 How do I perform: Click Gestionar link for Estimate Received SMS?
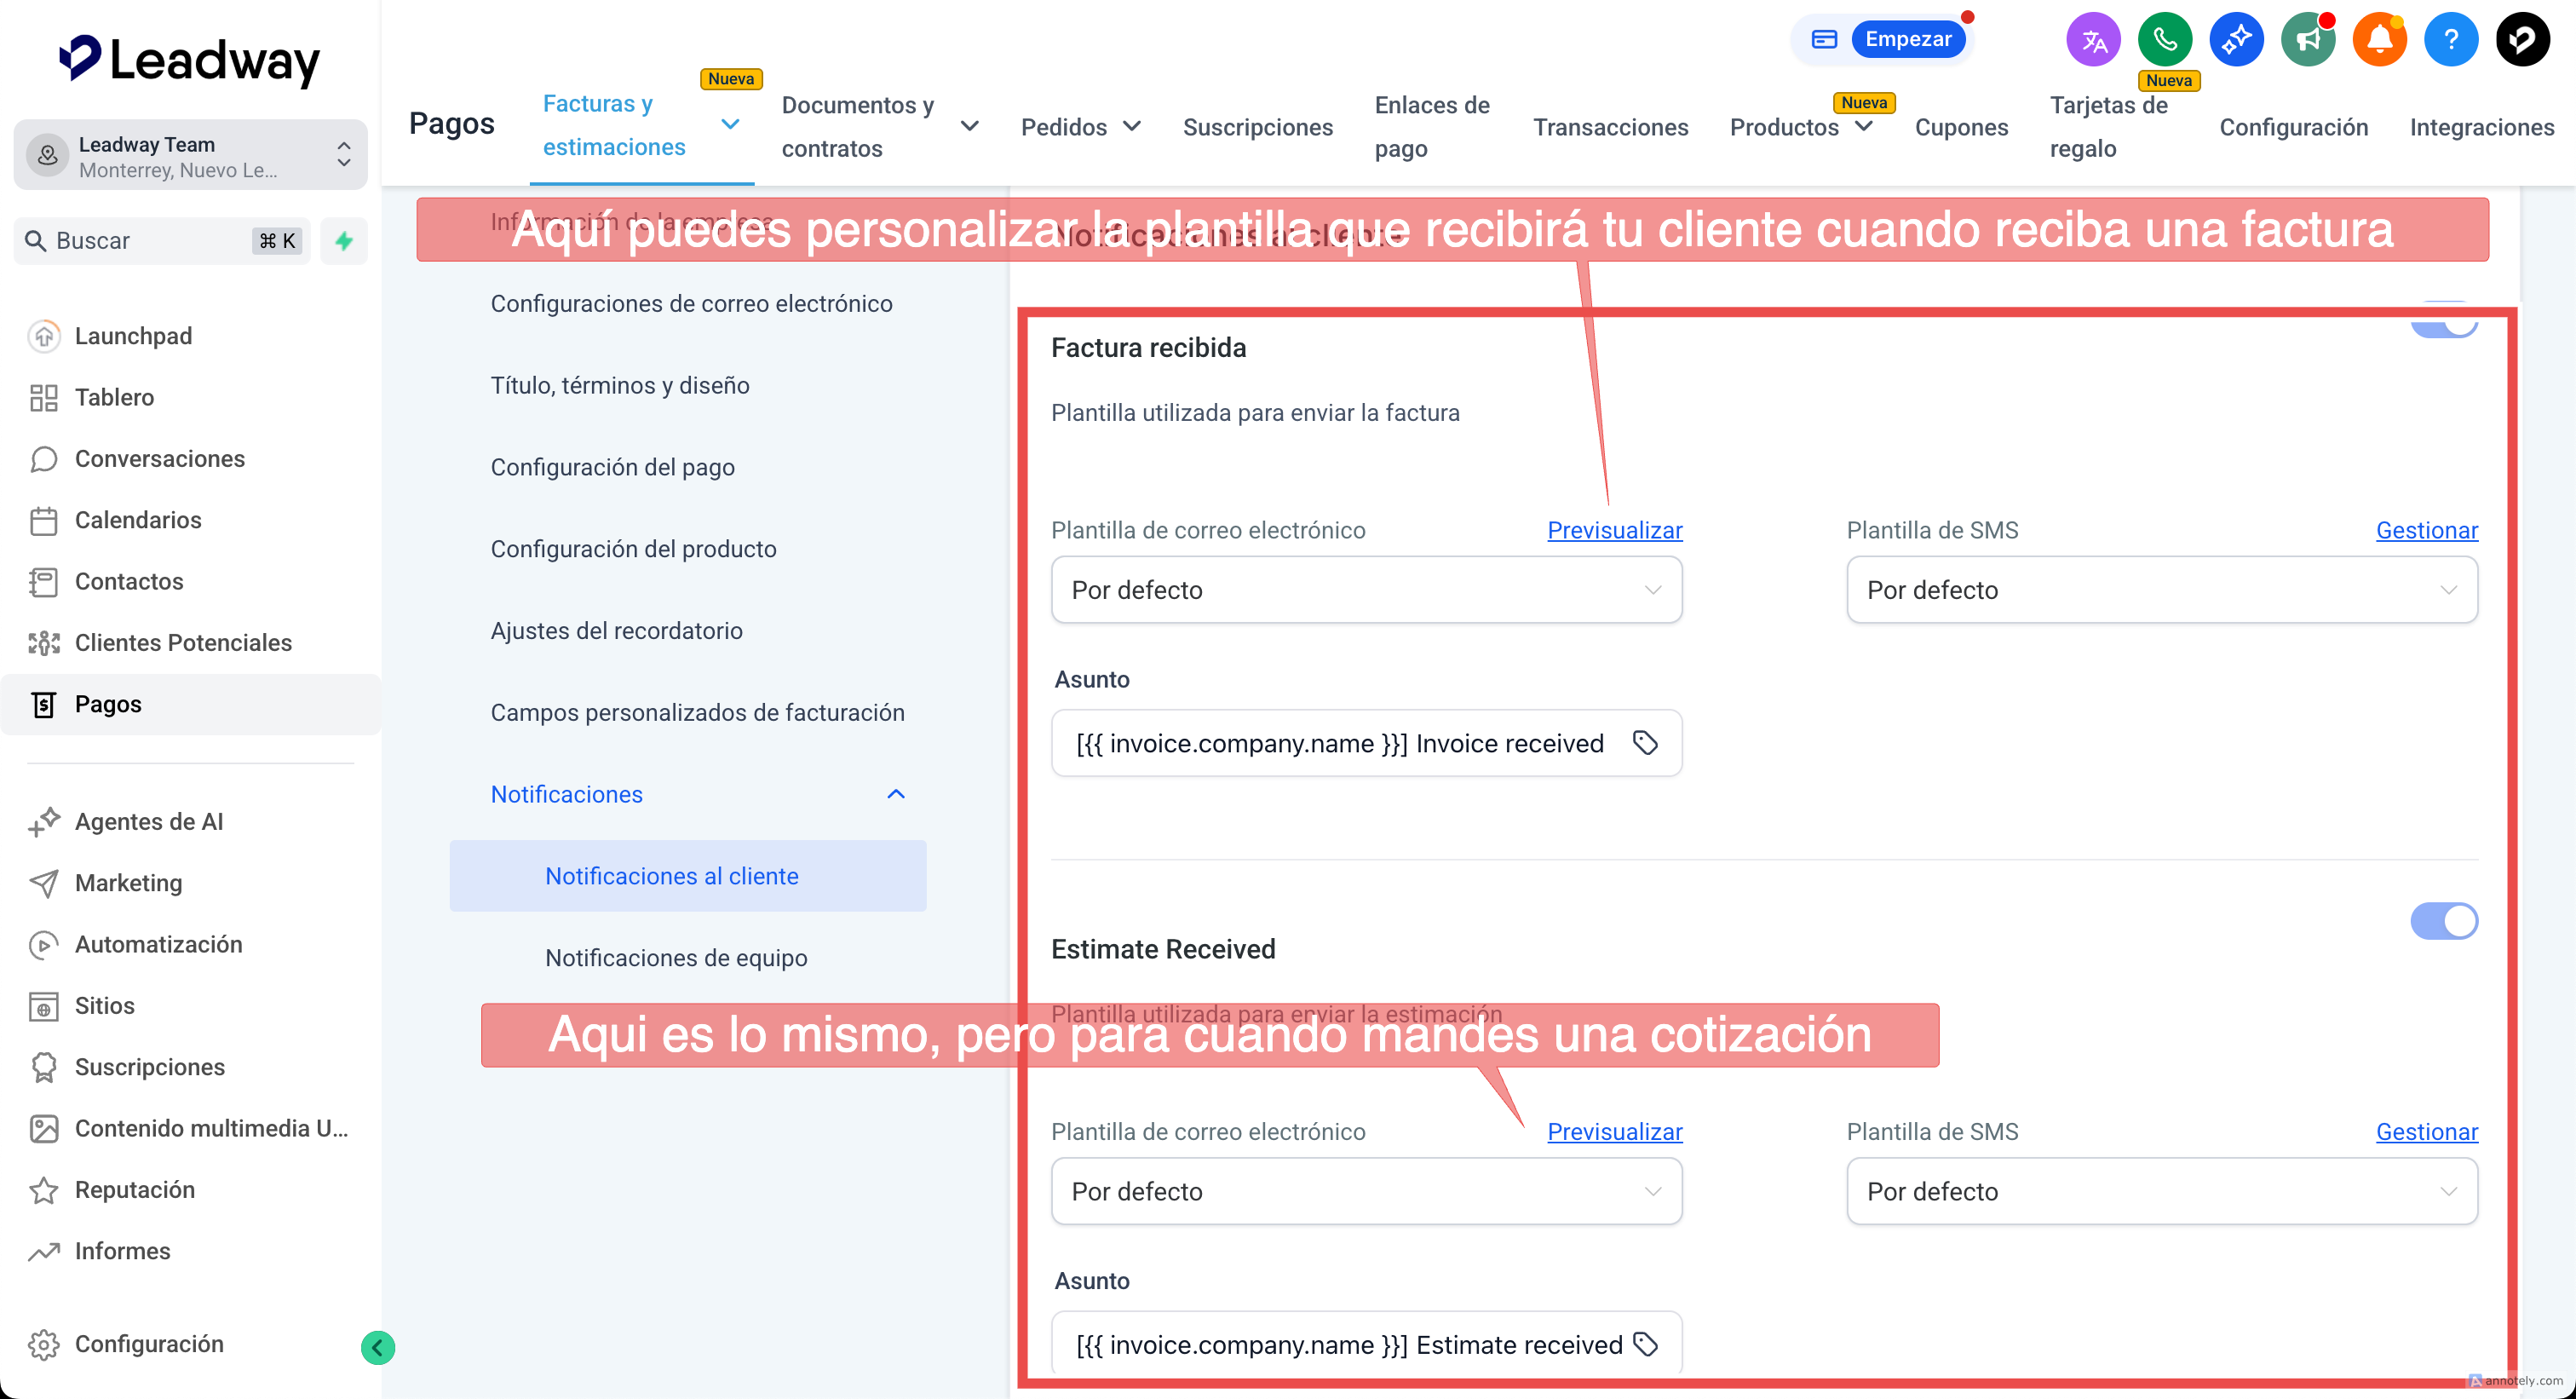(x=2426, y=1131)
